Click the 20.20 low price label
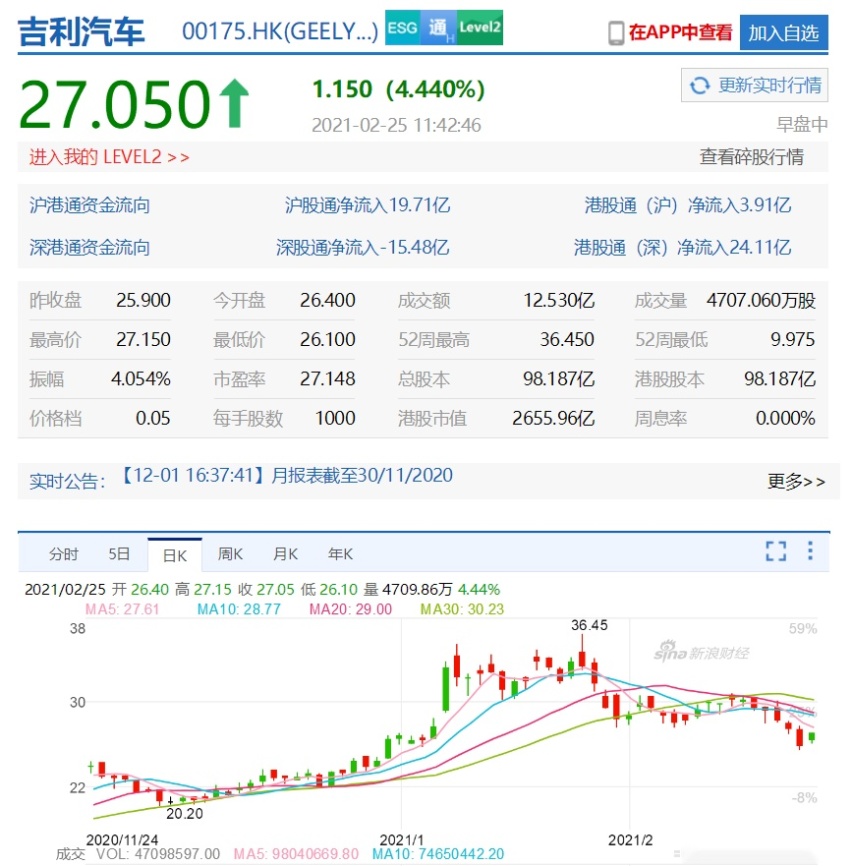The image size is (852, 866). pos(184,814)
